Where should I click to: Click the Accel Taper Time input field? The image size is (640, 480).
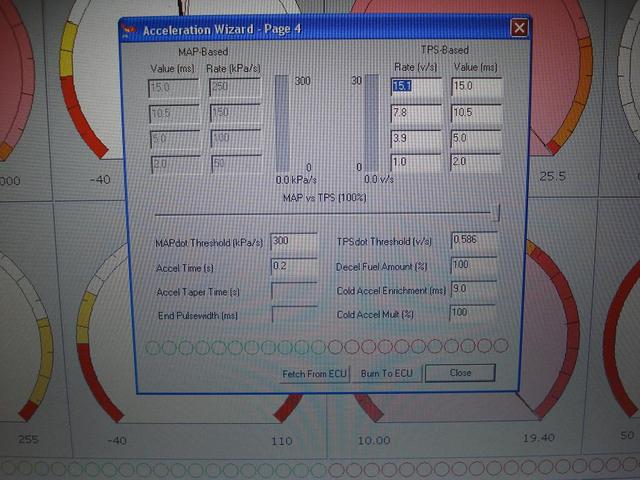pyautogui.click(x=294, y=291)
